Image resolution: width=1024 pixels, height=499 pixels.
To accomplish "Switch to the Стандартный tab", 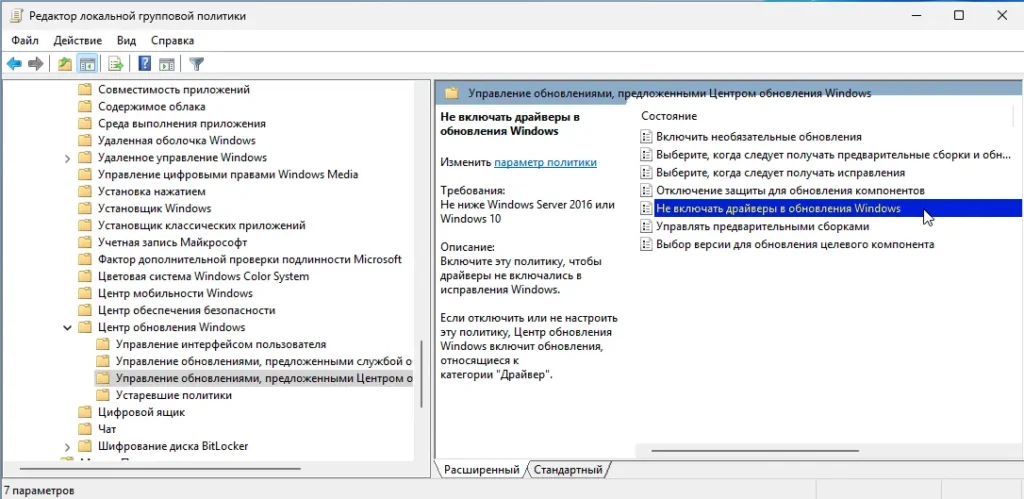I will (568, 469).
